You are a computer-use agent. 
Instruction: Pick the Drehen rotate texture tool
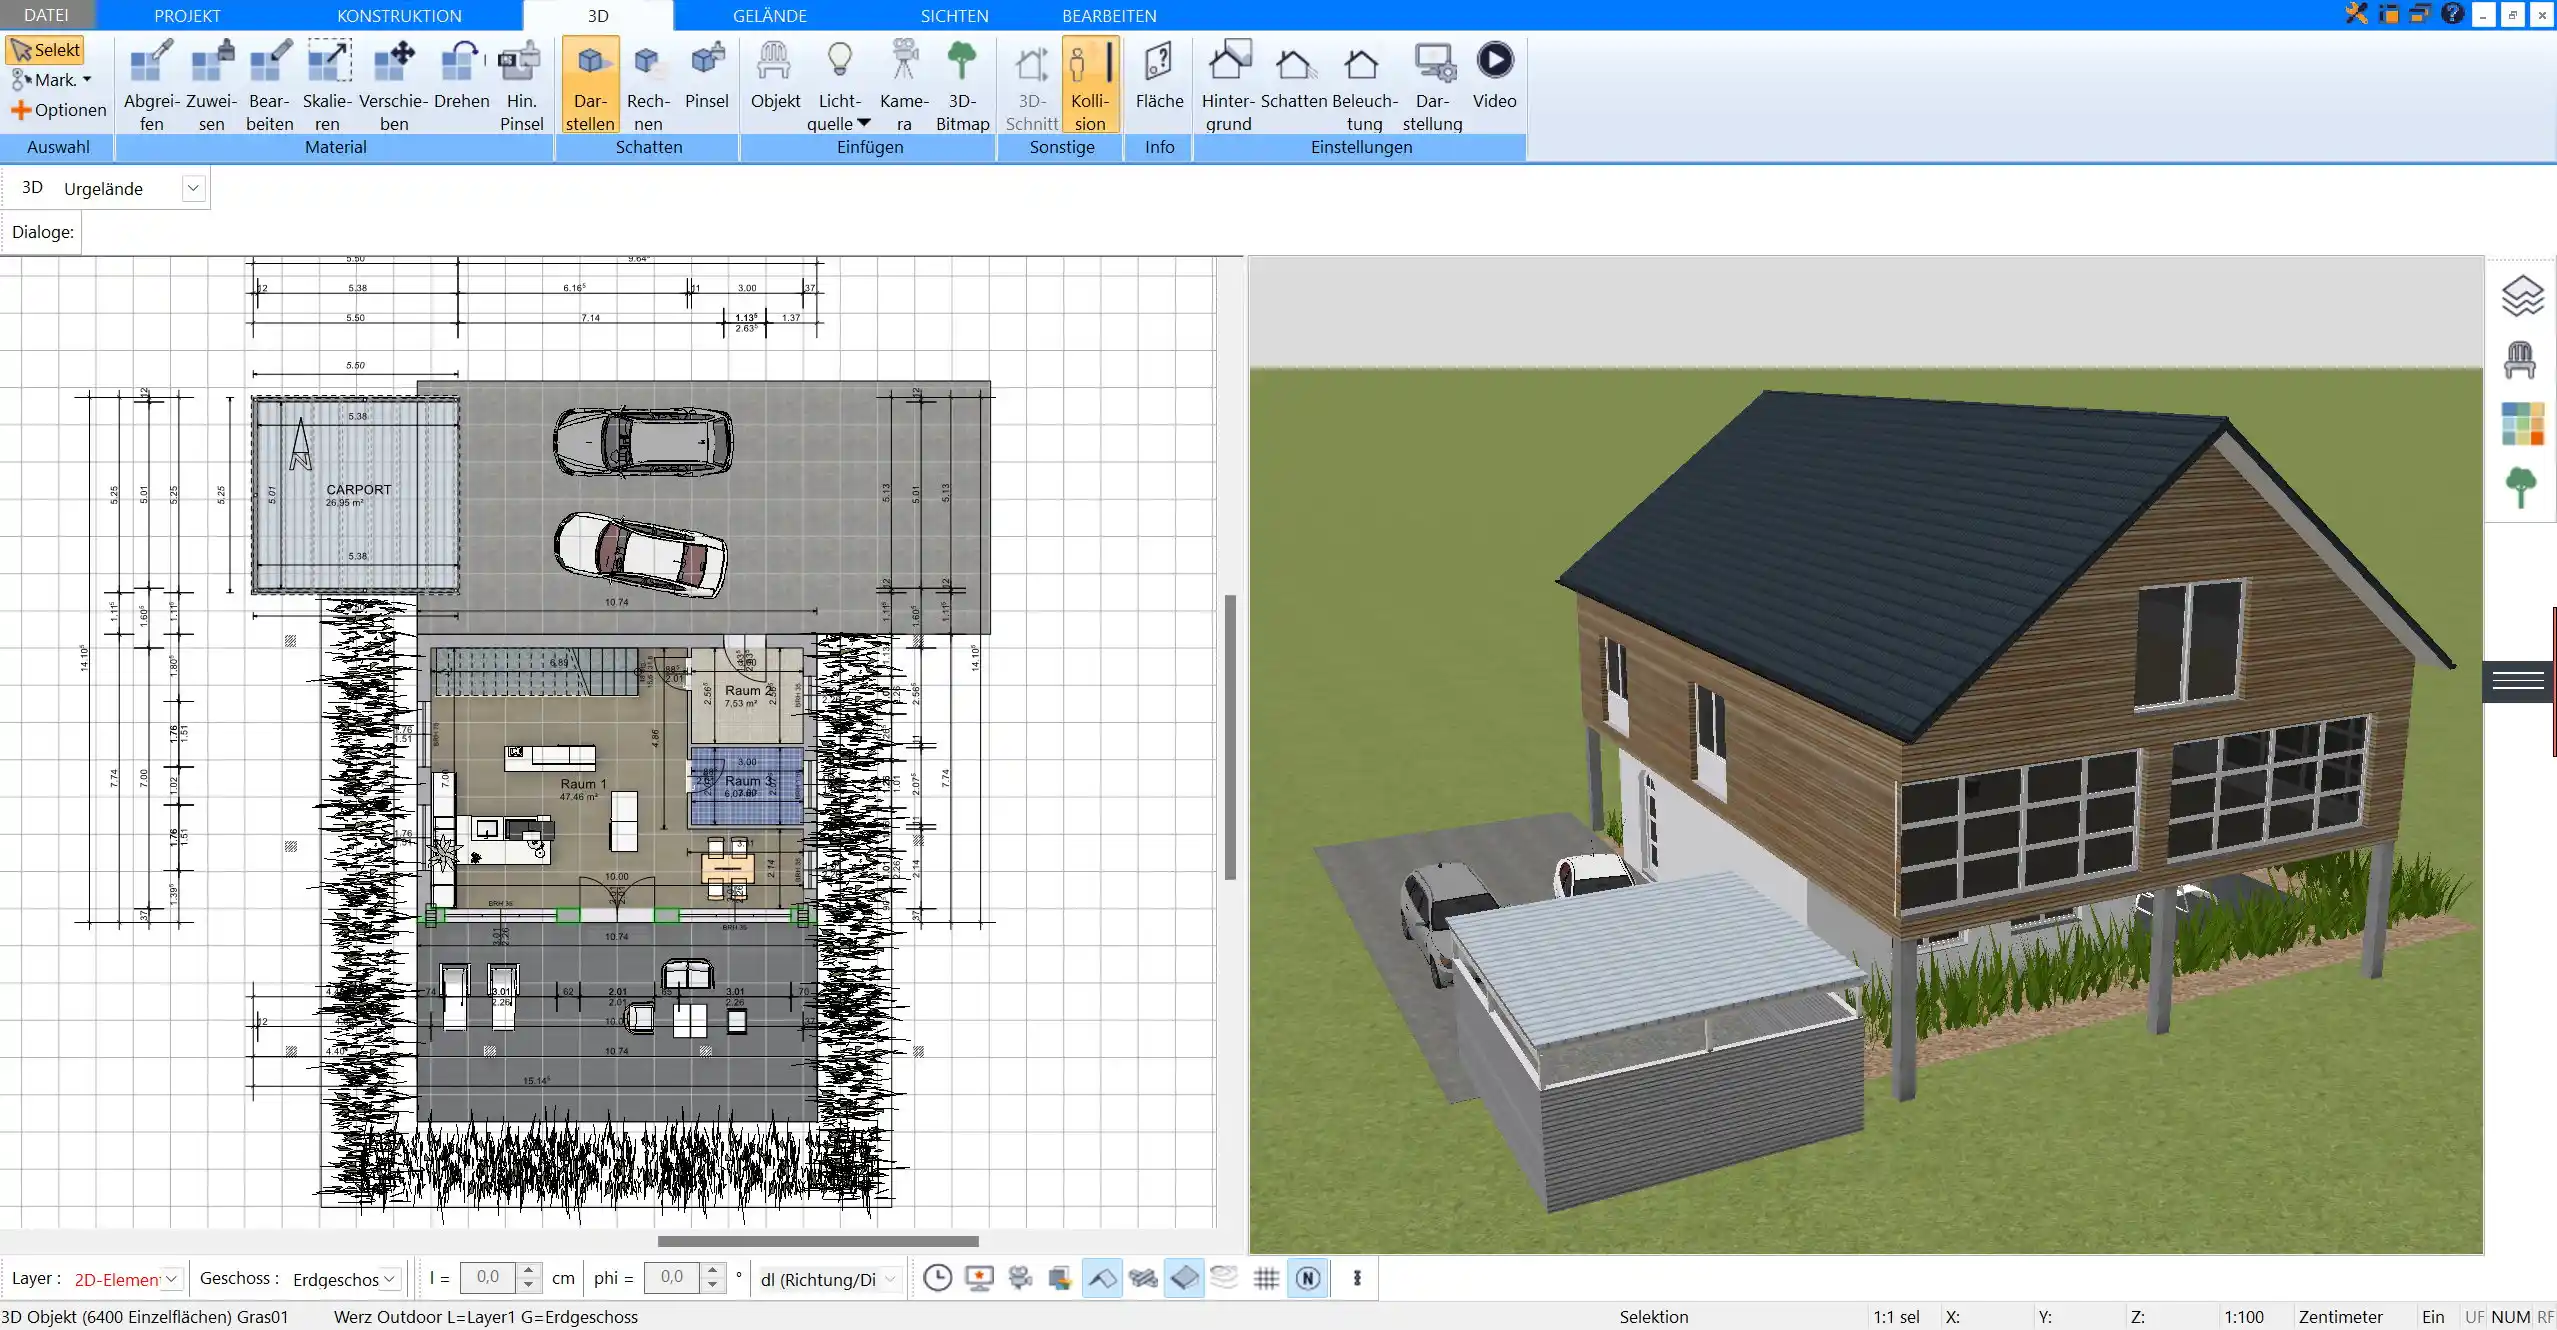(461, 75)
